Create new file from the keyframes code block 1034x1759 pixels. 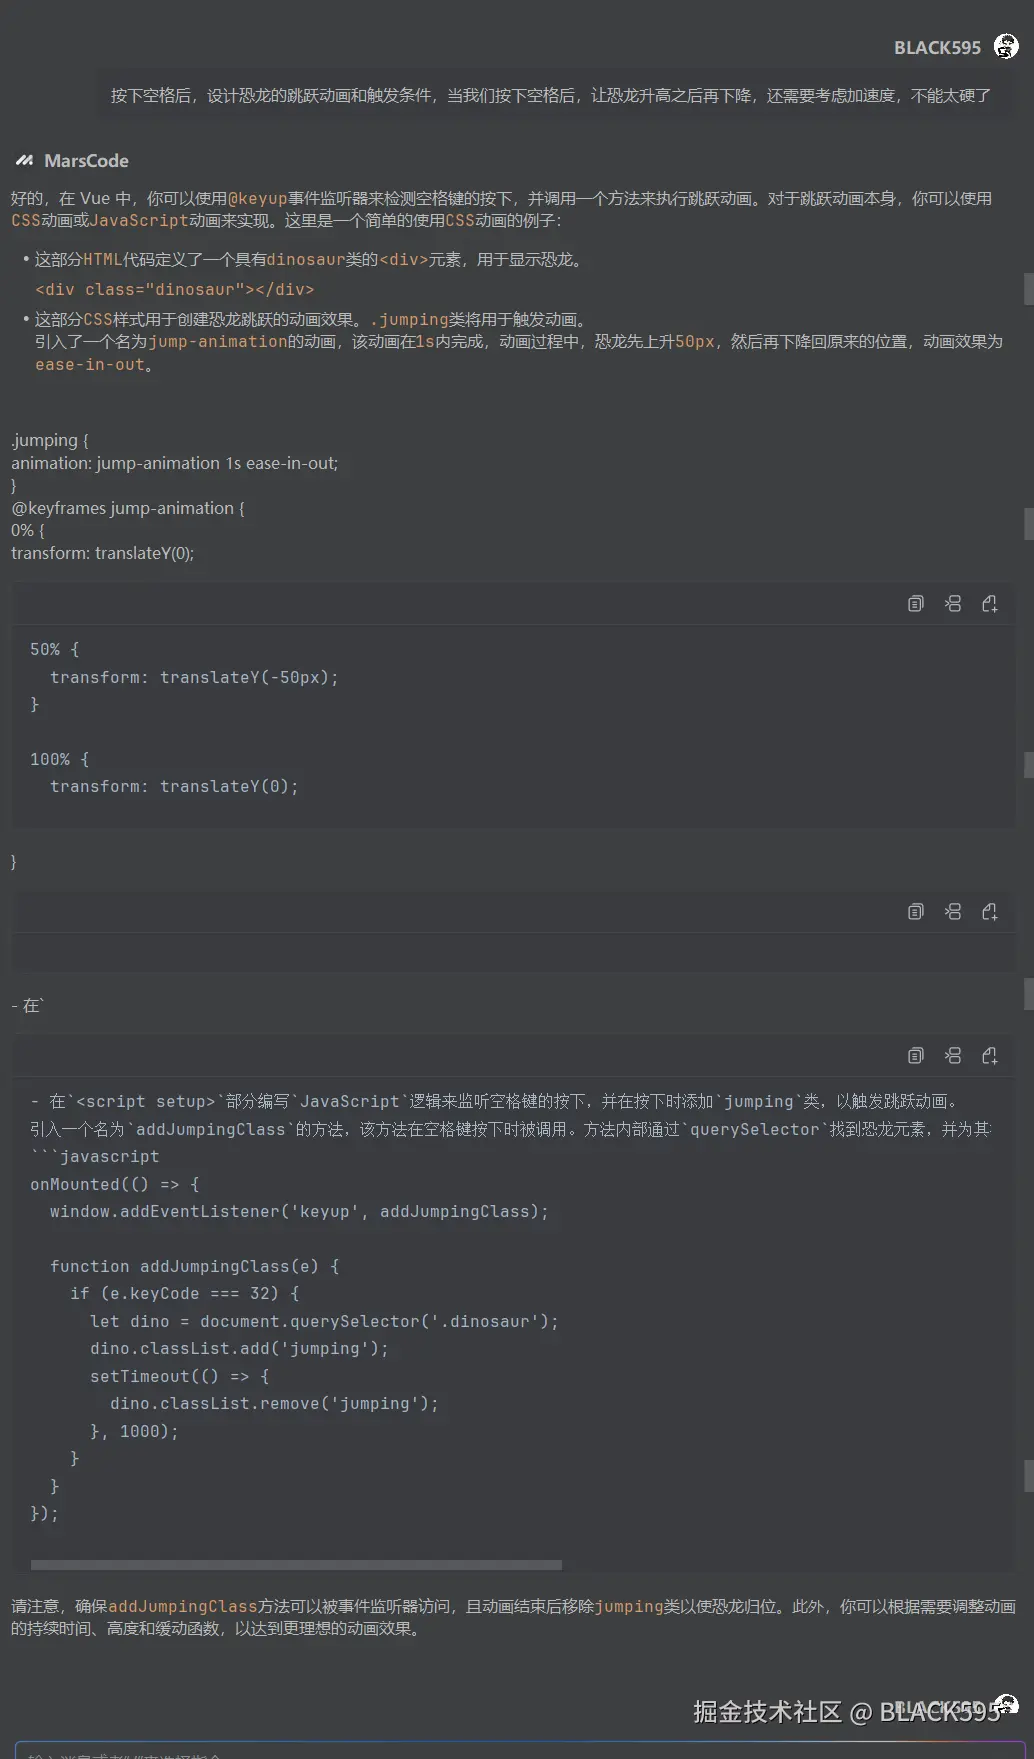pos(990,604)
